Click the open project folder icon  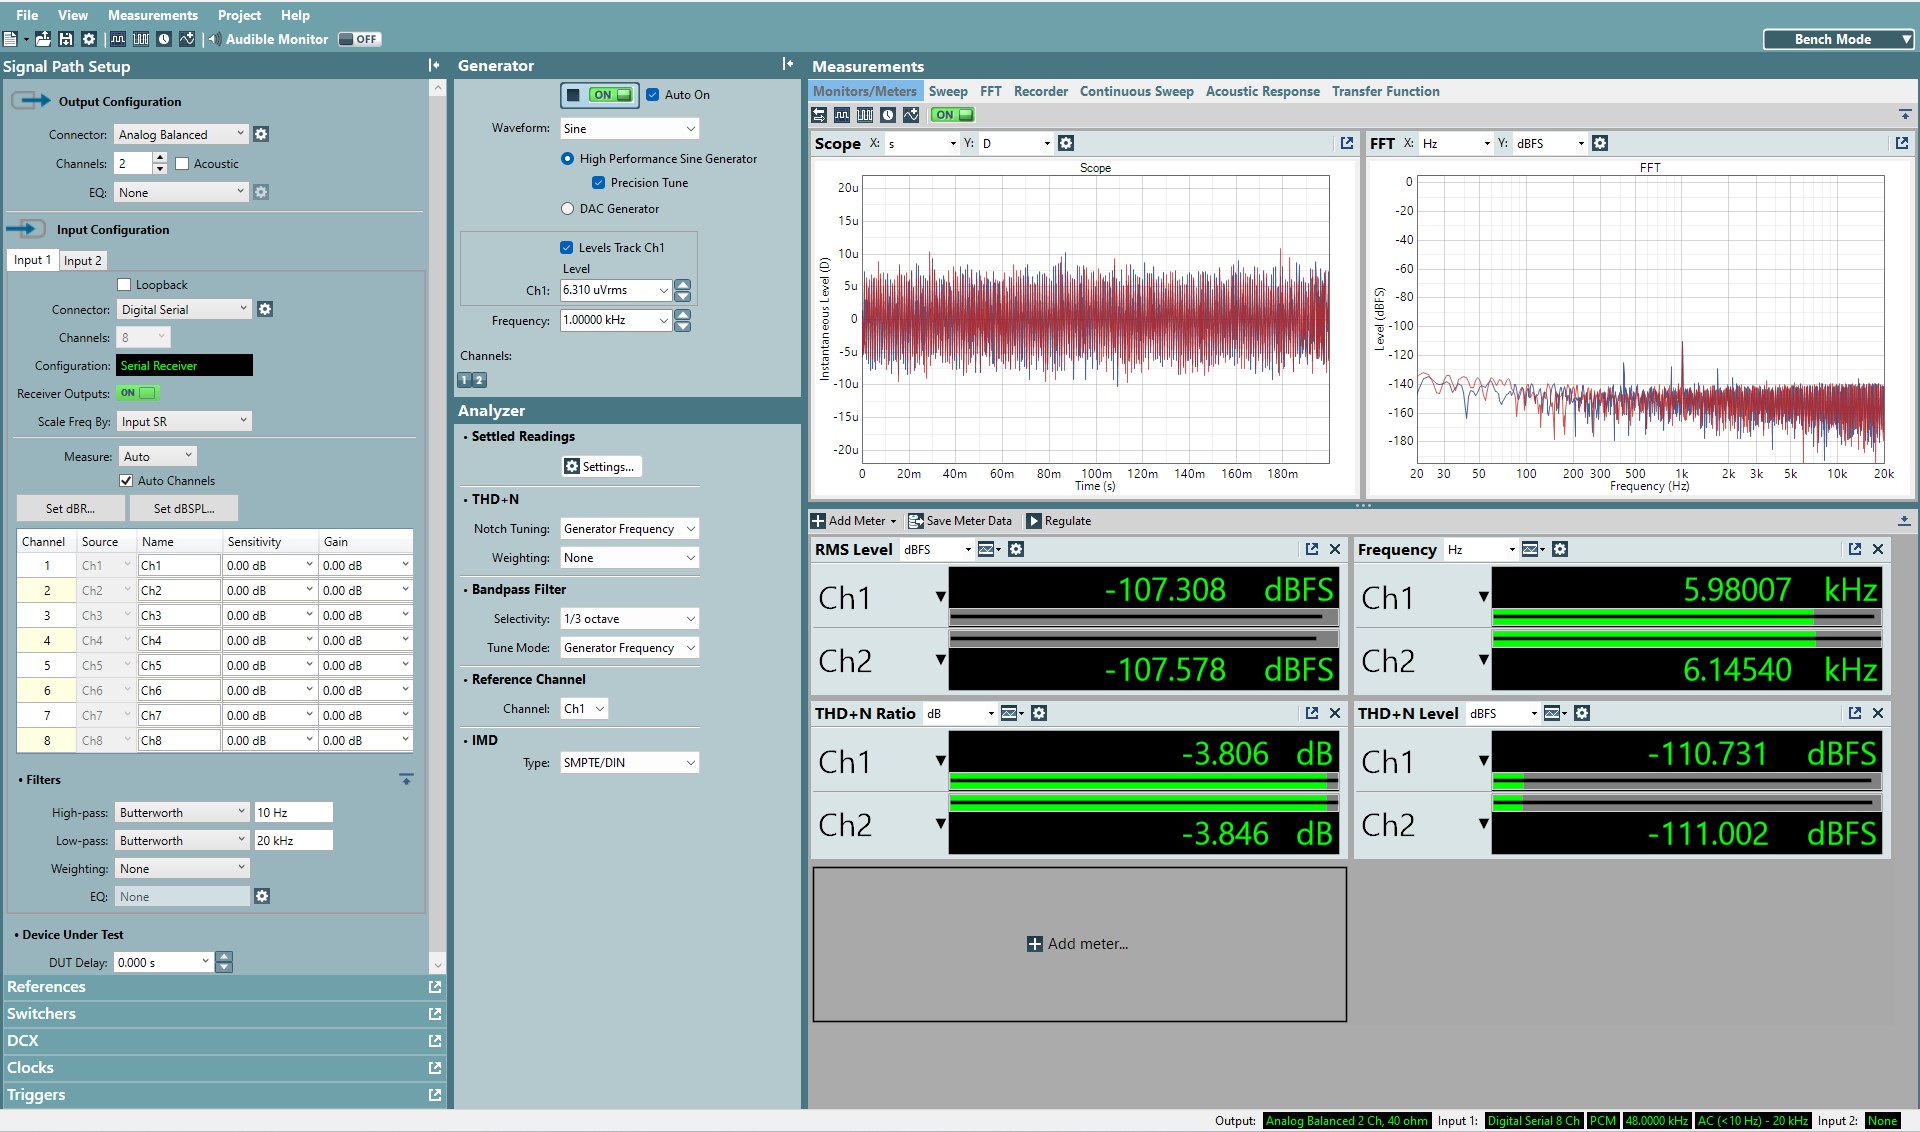click(43, 39)
